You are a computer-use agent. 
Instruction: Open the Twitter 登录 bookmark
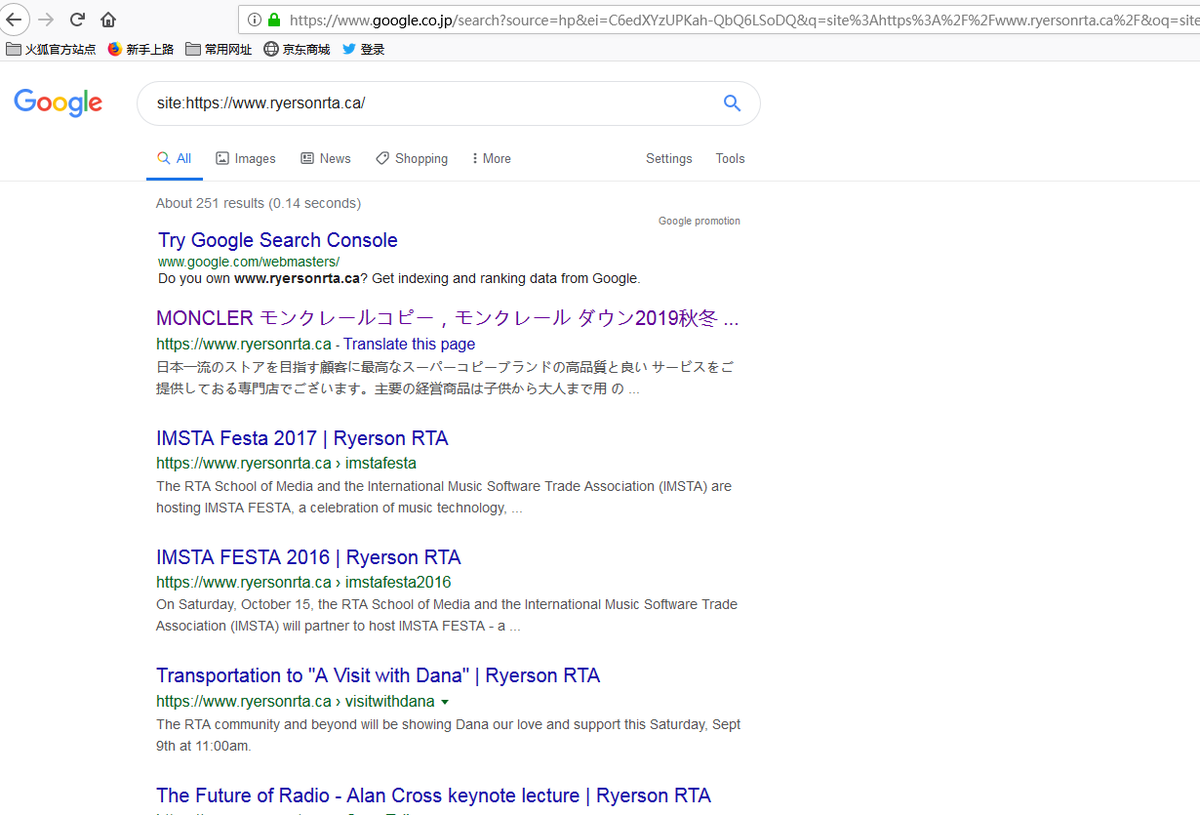(x=363, y=49)
